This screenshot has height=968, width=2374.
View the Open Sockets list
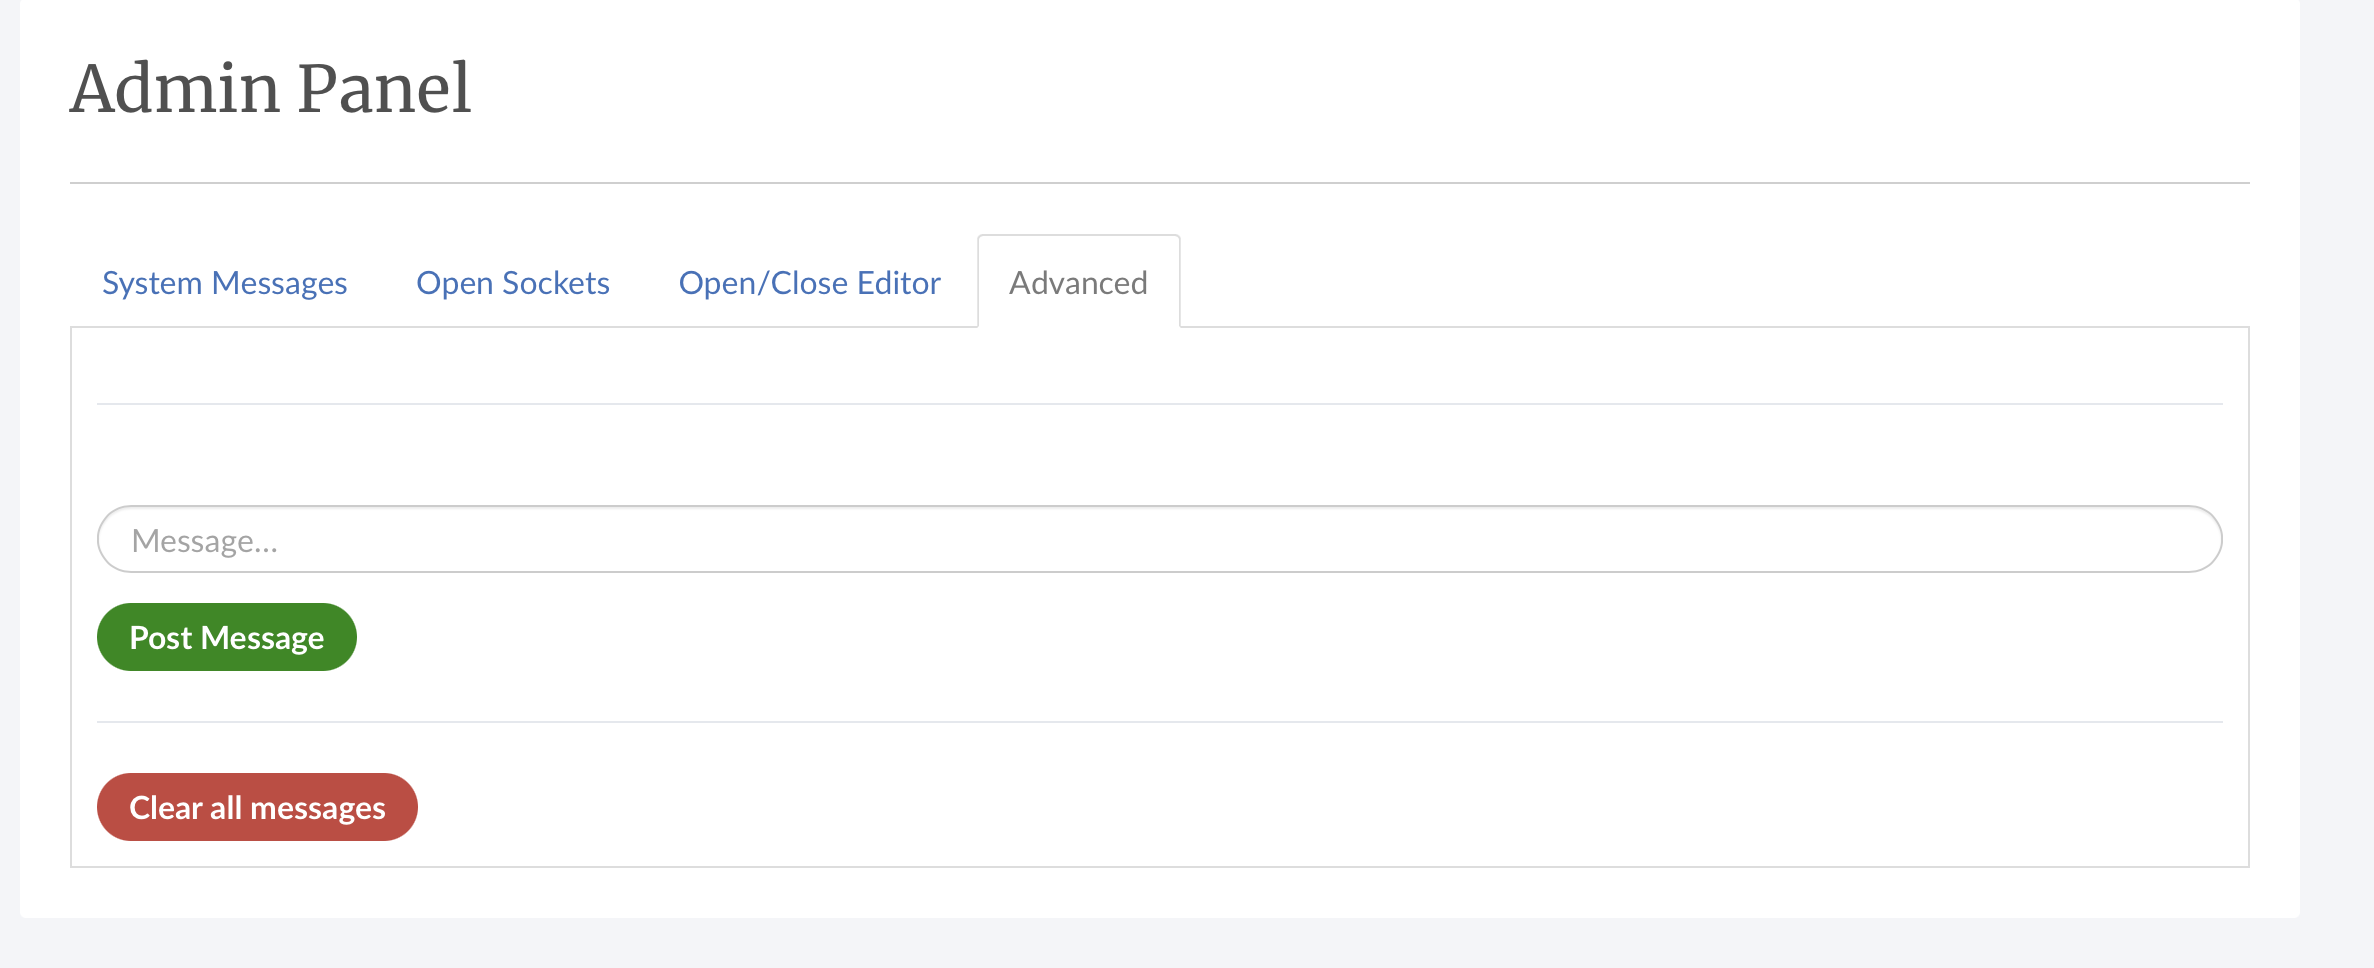[x=513, y=283]
